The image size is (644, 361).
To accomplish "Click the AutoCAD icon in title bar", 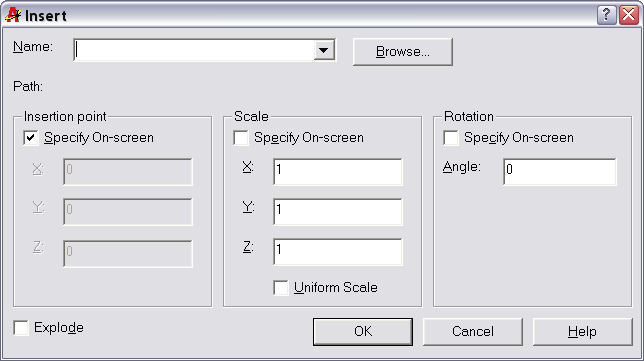I will tap(13, 15).
